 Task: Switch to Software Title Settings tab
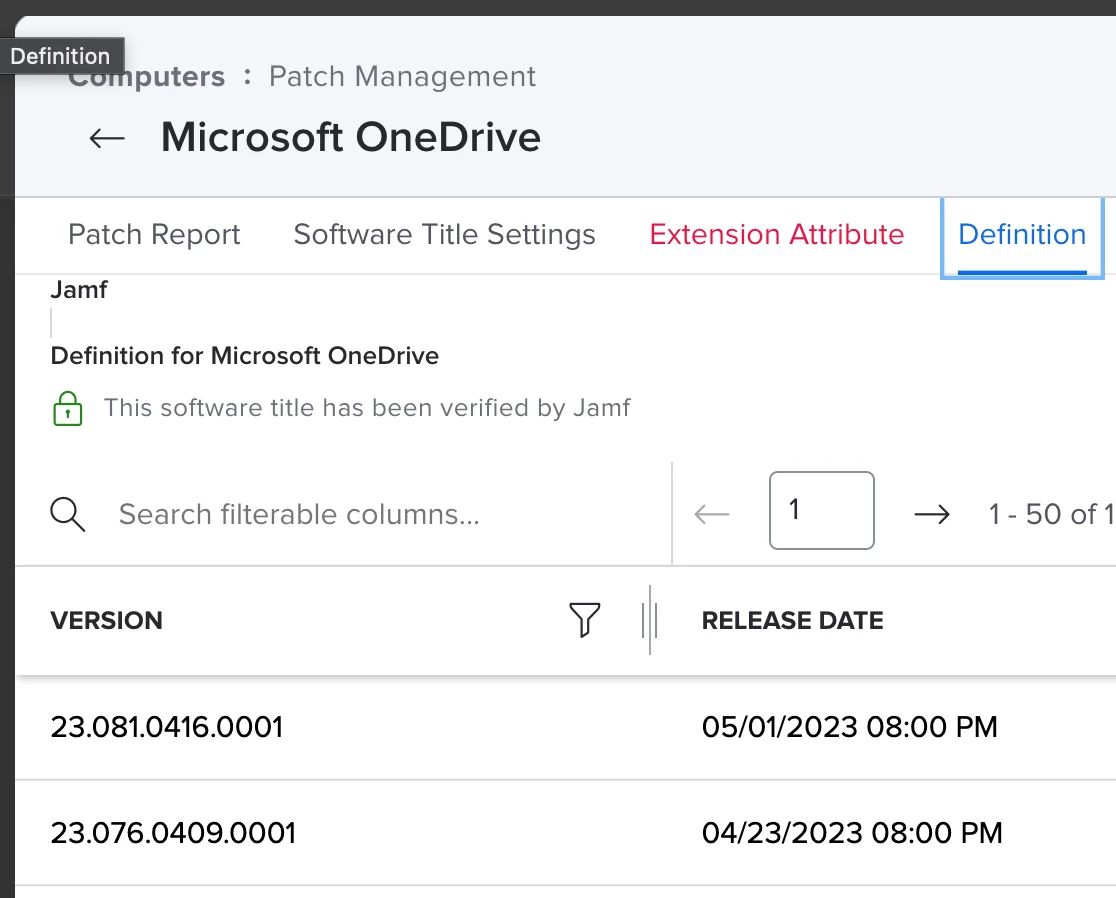pyautogui.click(x=444, y=235)
